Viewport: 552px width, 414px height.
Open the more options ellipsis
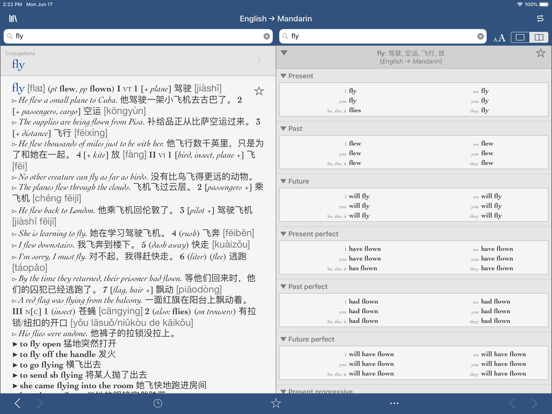(394, 403)
